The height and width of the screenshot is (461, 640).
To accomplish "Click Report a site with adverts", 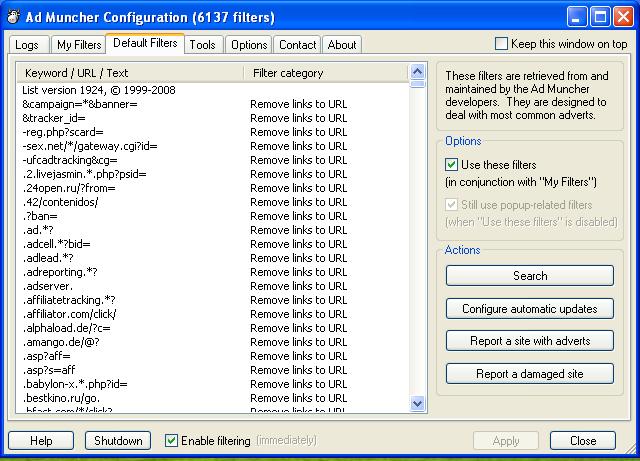I will tap(530, 341).
